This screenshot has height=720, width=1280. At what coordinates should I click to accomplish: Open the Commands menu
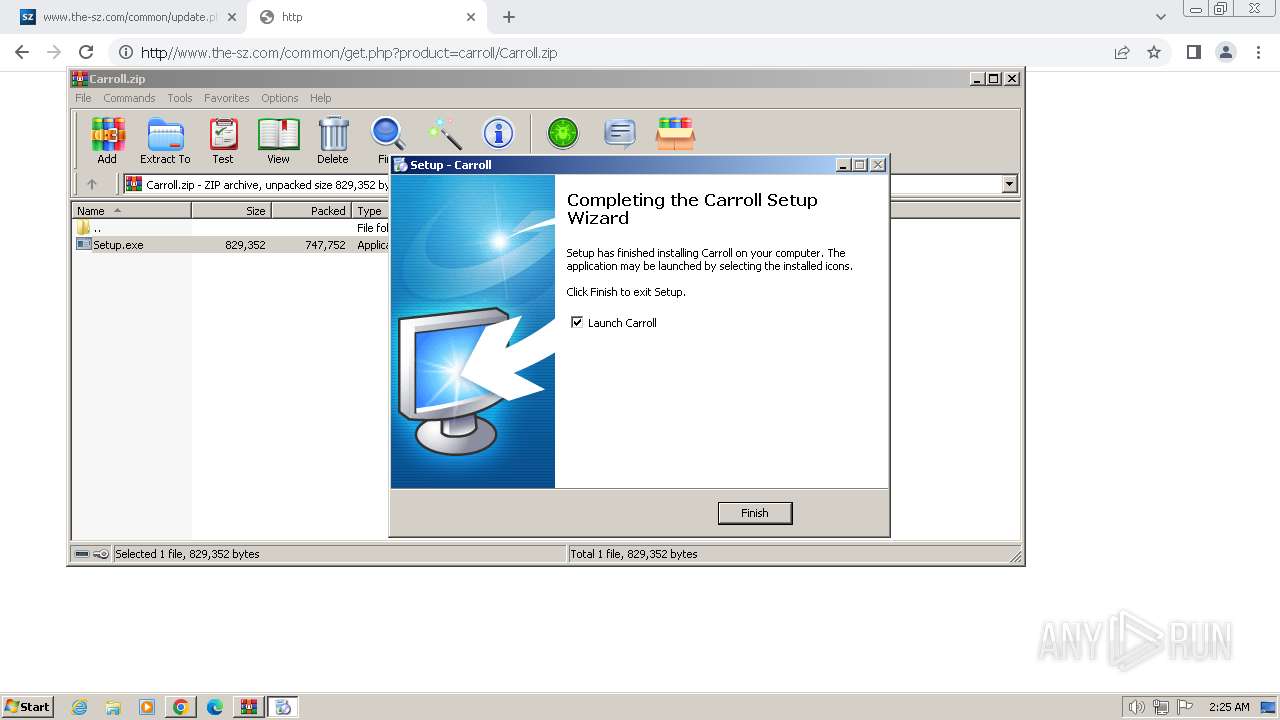point(129,98)
